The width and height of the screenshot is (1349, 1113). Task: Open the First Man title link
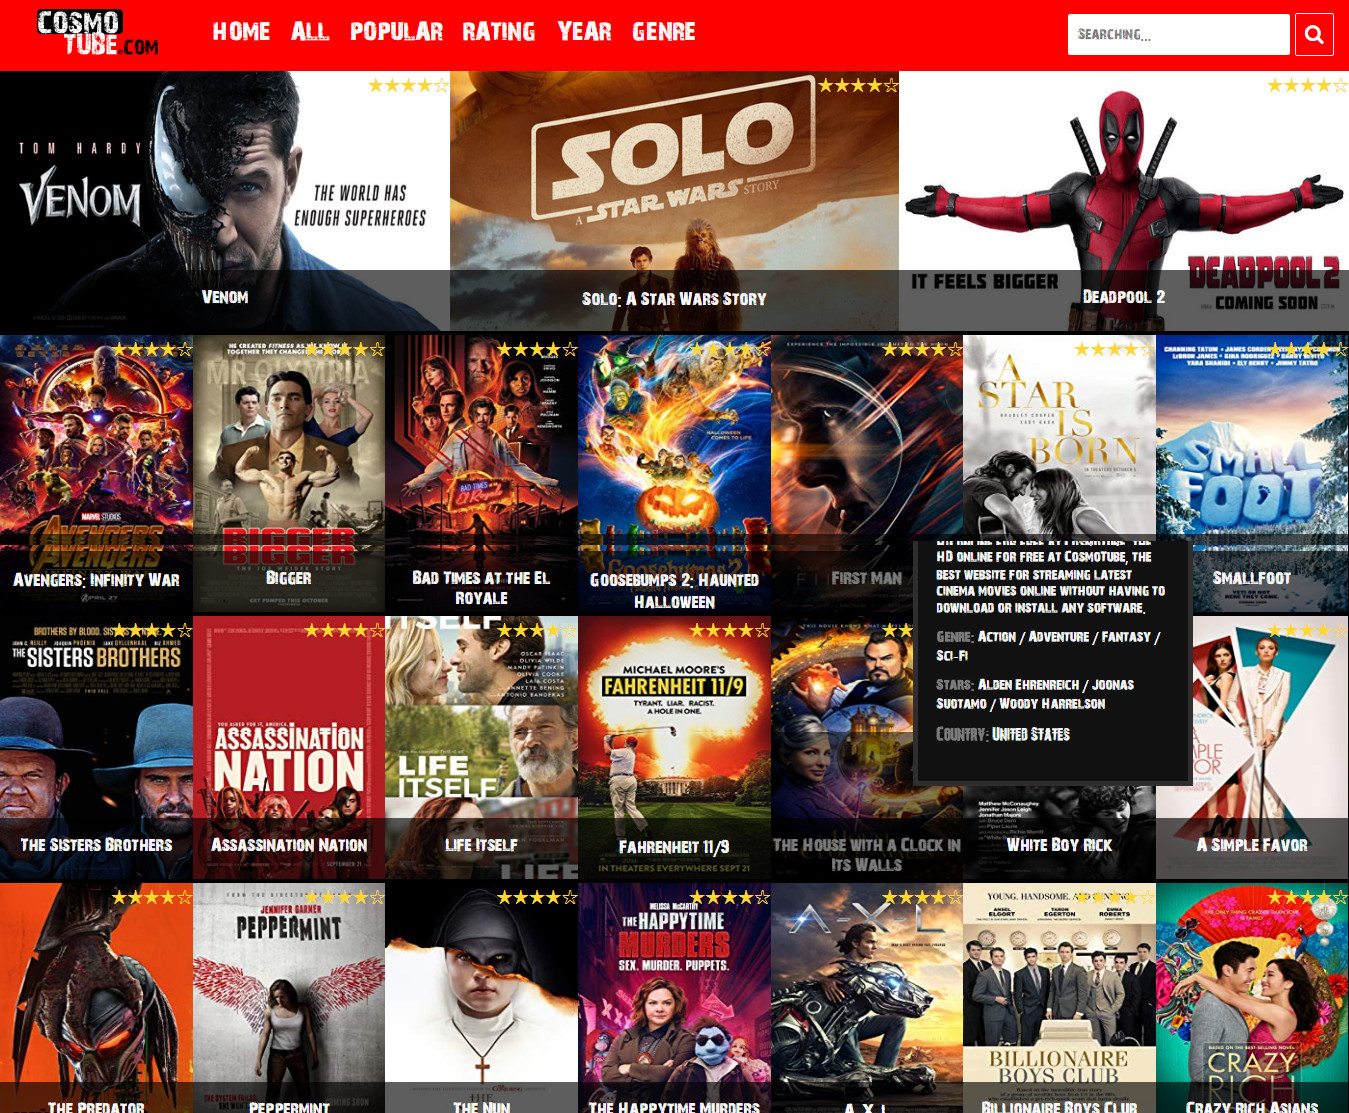click(866, 578)
